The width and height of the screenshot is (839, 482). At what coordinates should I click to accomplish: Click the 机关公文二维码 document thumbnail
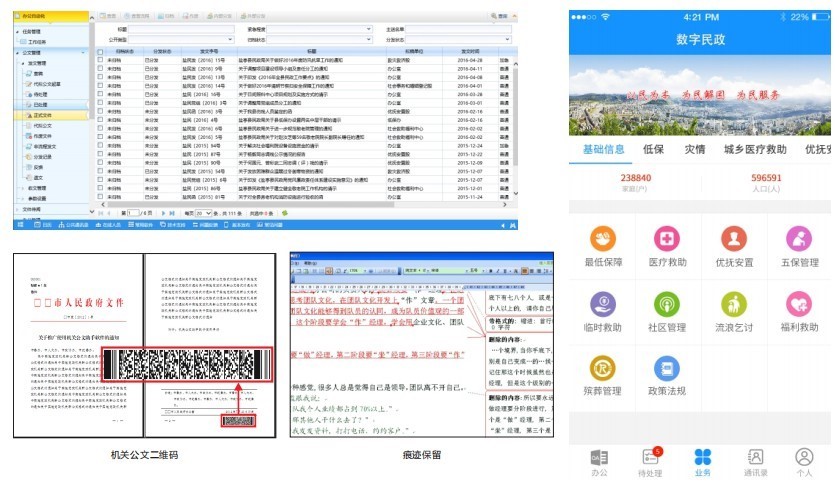click(144, 346)
